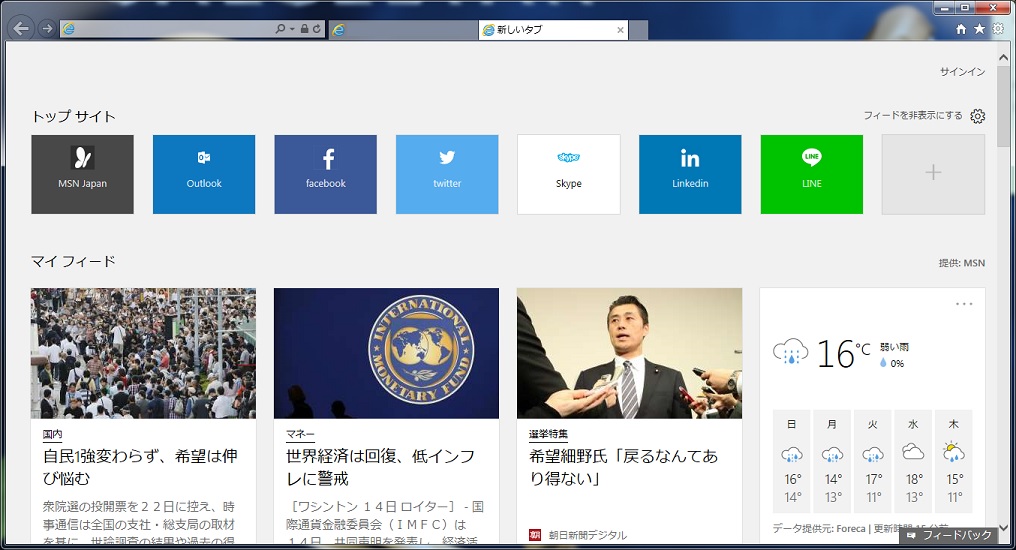Open the crowd photo news thumbnail

point(143,353)
